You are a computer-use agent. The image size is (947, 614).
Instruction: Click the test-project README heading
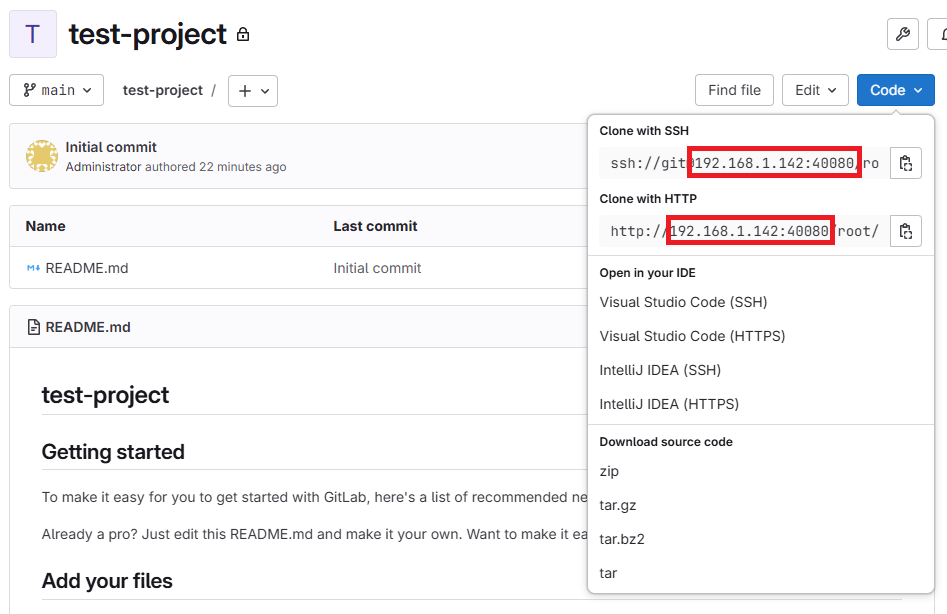click(x=105, y=395)
